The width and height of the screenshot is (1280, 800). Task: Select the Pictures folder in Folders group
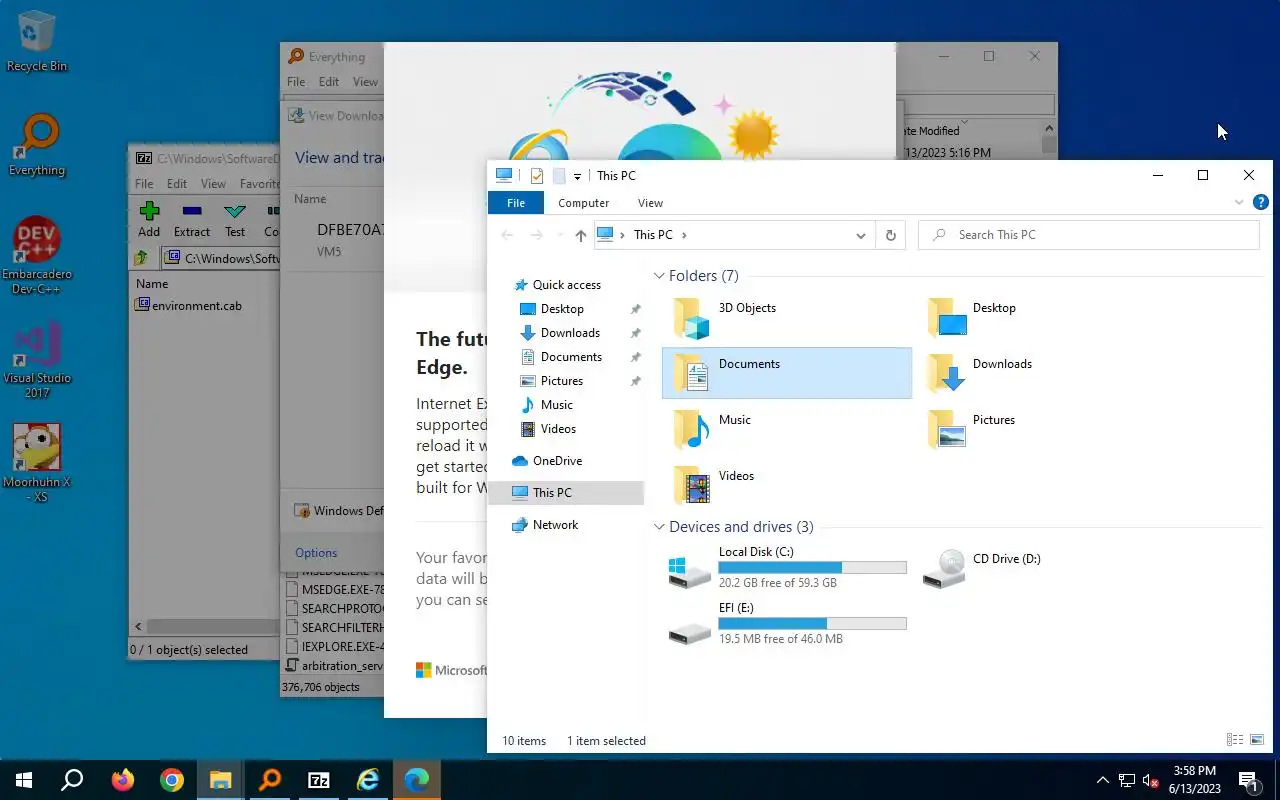[x=1040, y=429]
